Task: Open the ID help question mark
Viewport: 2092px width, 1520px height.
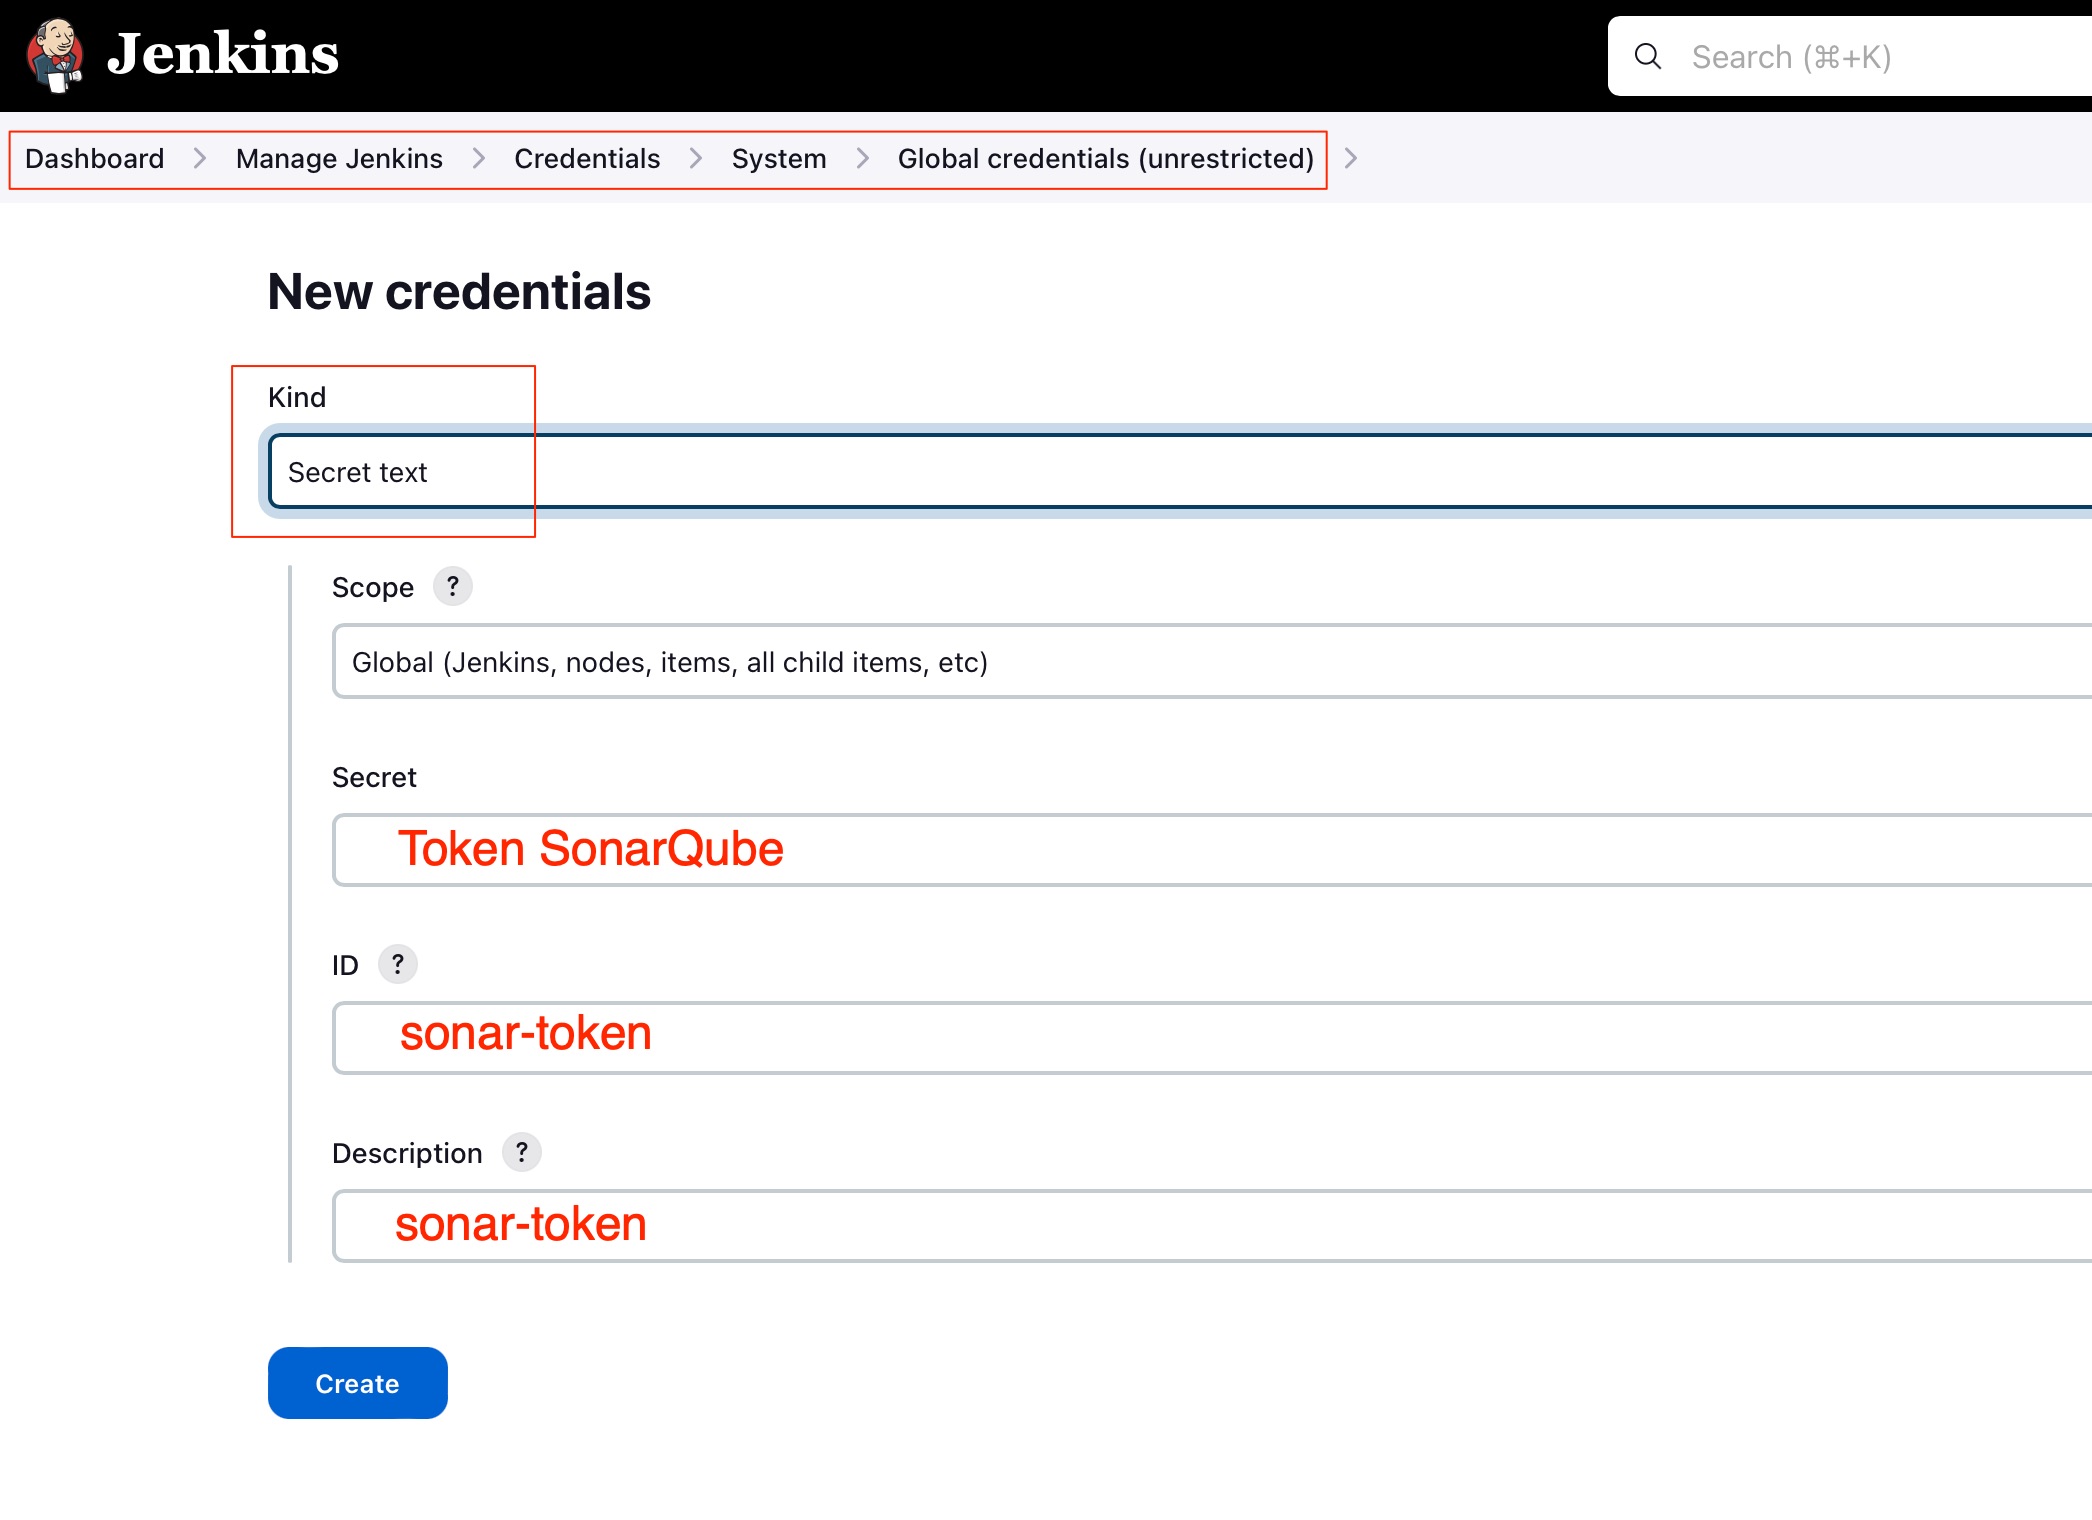Action: tap(397, 964)
